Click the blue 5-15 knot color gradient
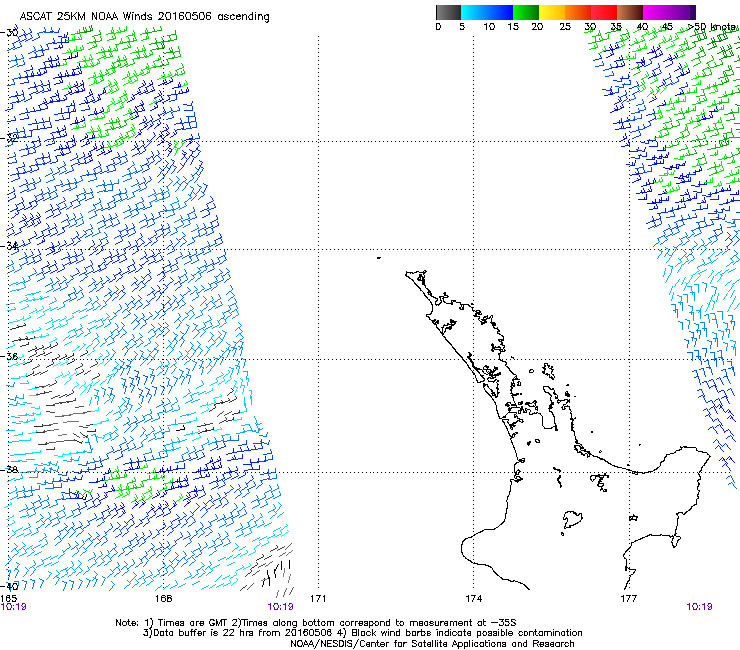This screenshot has width=740, height=650. [x=487, y=12]
